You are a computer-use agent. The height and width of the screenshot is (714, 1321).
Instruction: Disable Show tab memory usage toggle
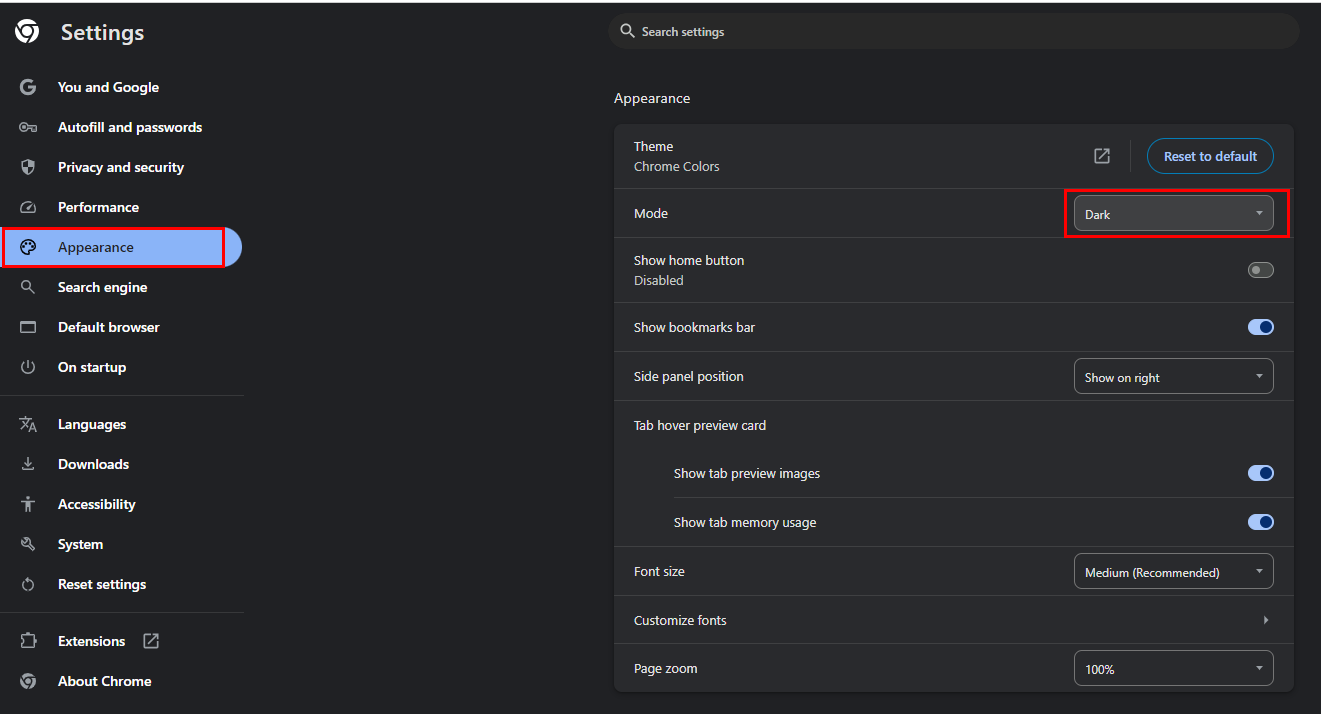pyautogui.click(x=1260, y=522)
